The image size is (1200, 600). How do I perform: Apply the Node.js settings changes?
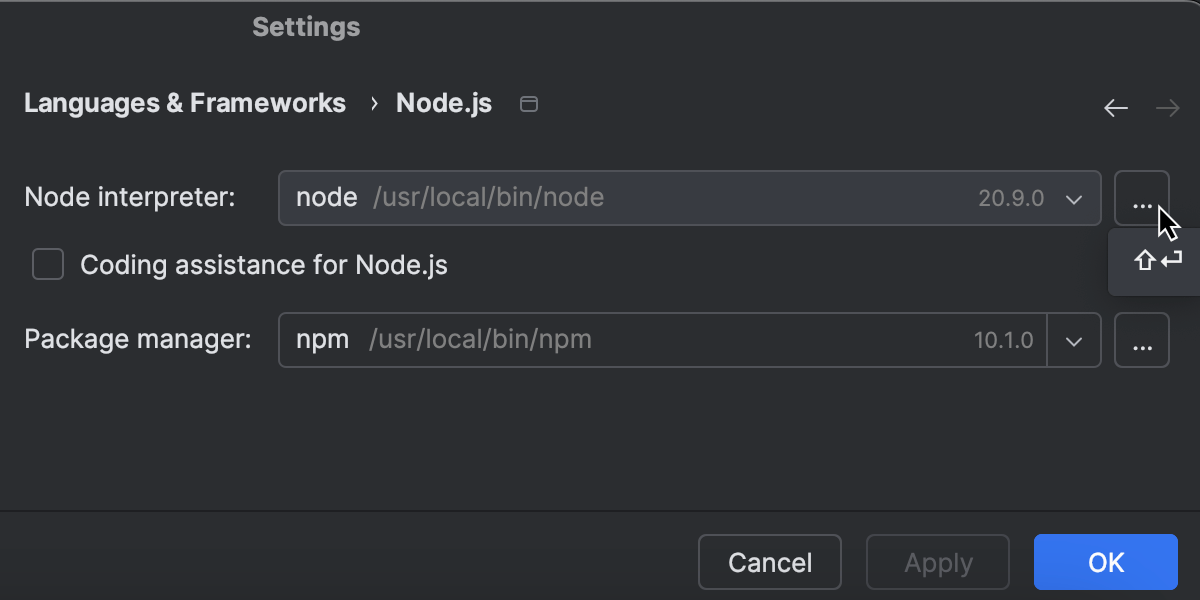937,562
